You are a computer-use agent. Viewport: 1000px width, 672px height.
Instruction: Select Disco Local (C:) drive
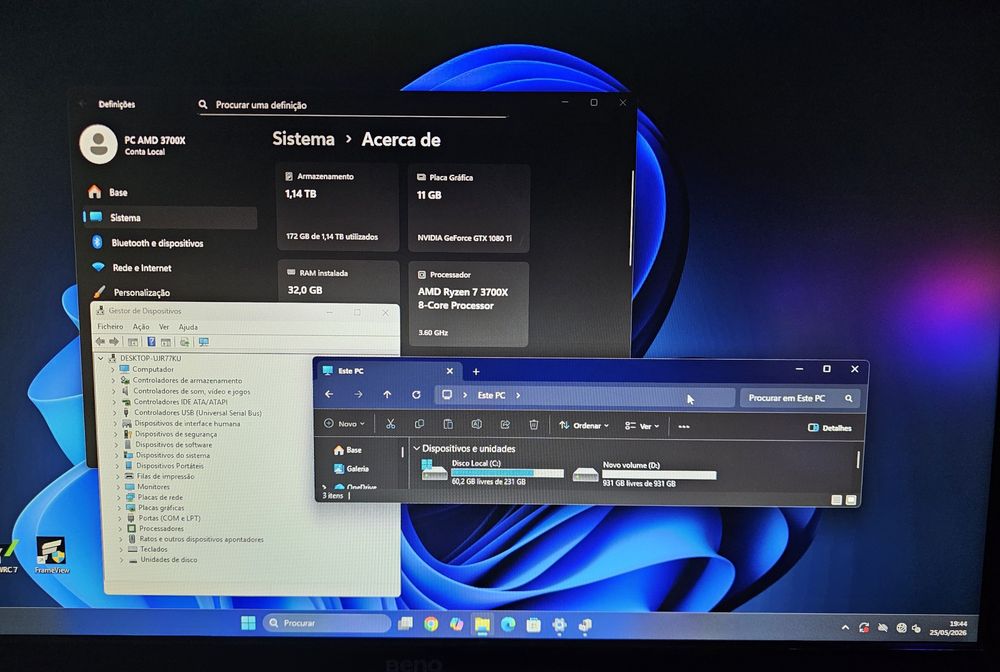click(x=492, y=472)
